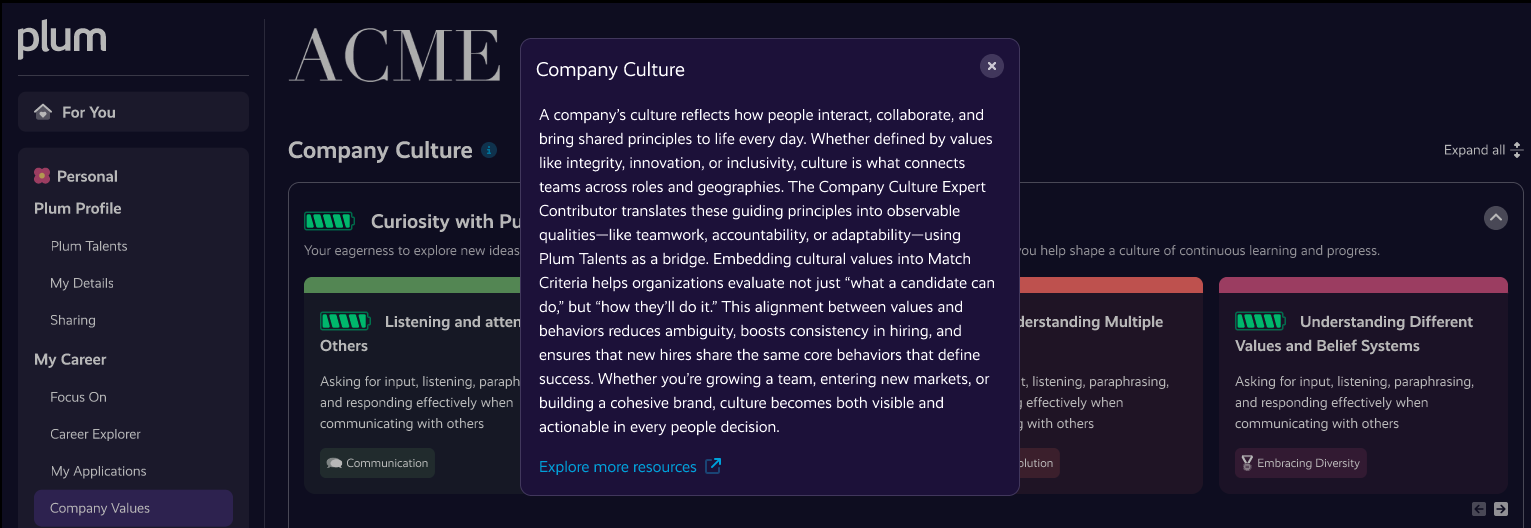
Task: Open My Applications page
Action: tap(98, 471)
